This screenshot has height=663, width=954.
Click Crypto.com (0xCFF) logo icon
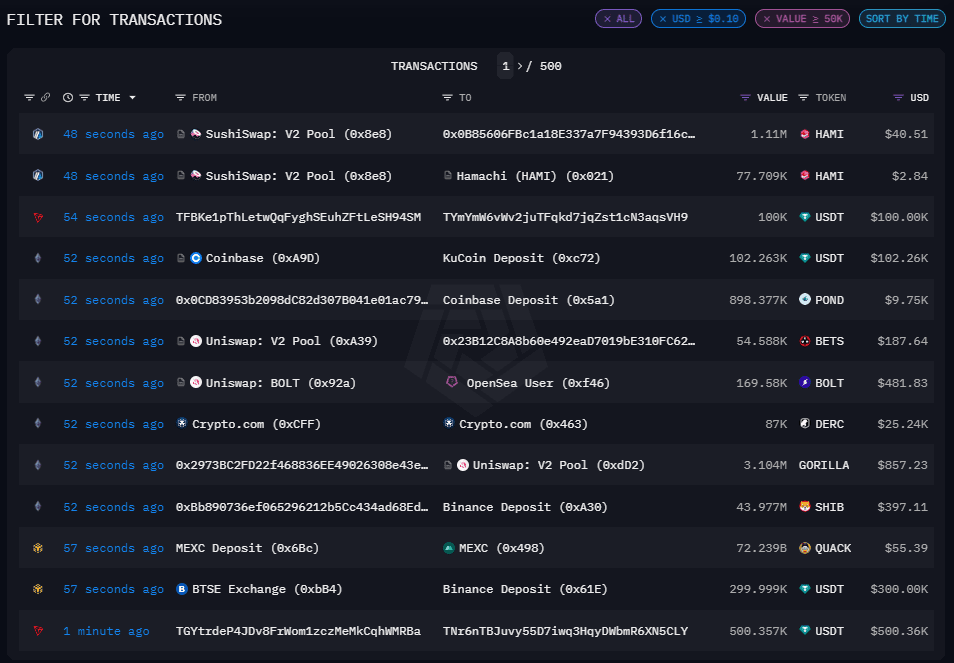pyautogui.click(x=181, y=423)
